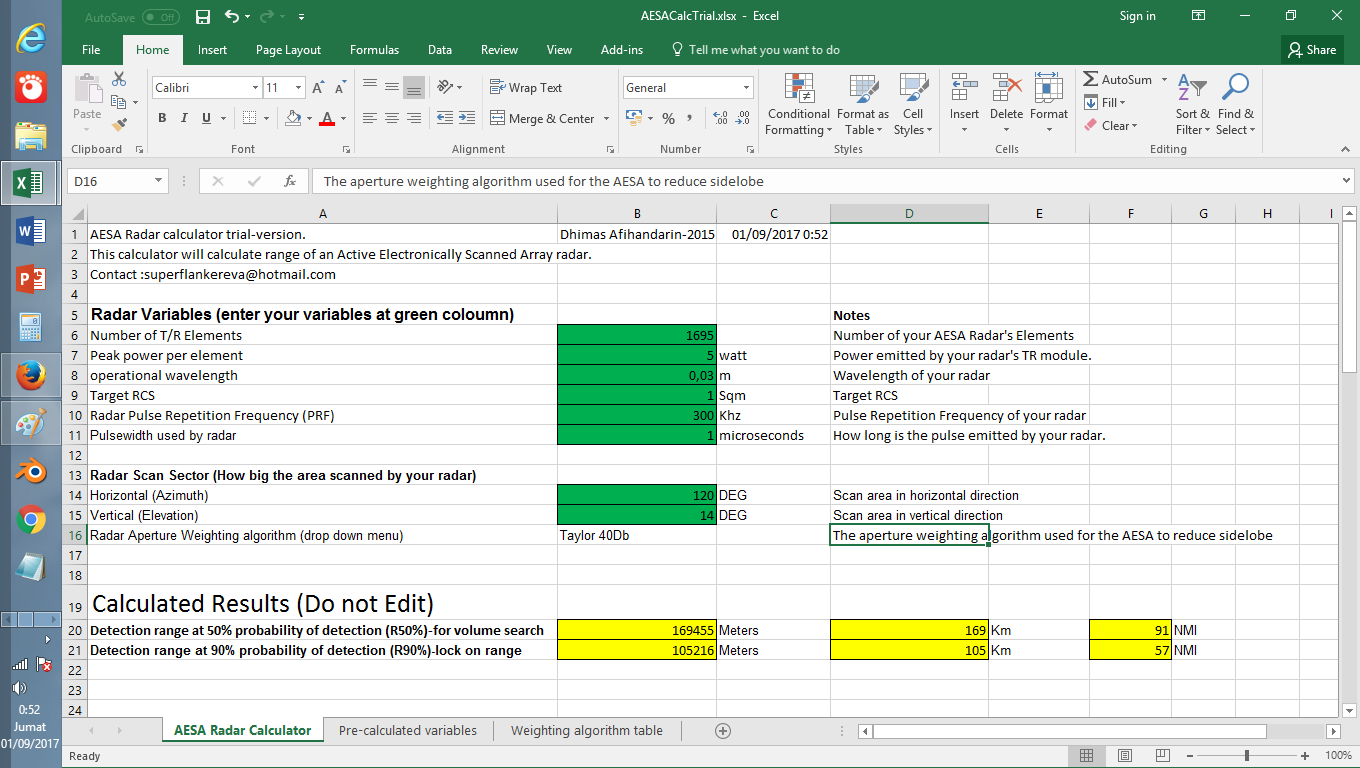Click the Align Right icon
This screenshot has height=768, width=1360.
click(413, 118)
